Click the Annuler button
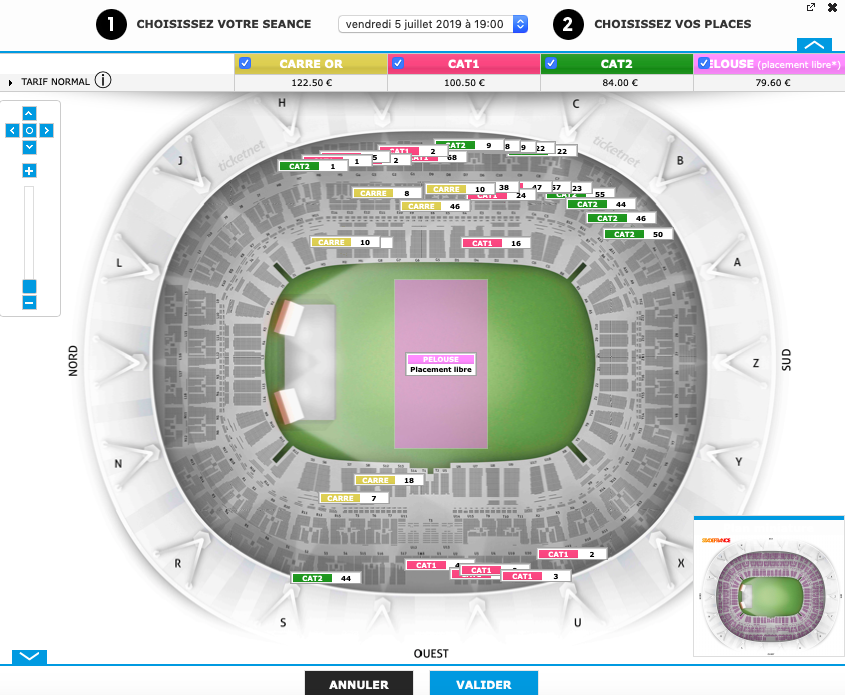The image size is (845, 695). [x=358, y=684]
